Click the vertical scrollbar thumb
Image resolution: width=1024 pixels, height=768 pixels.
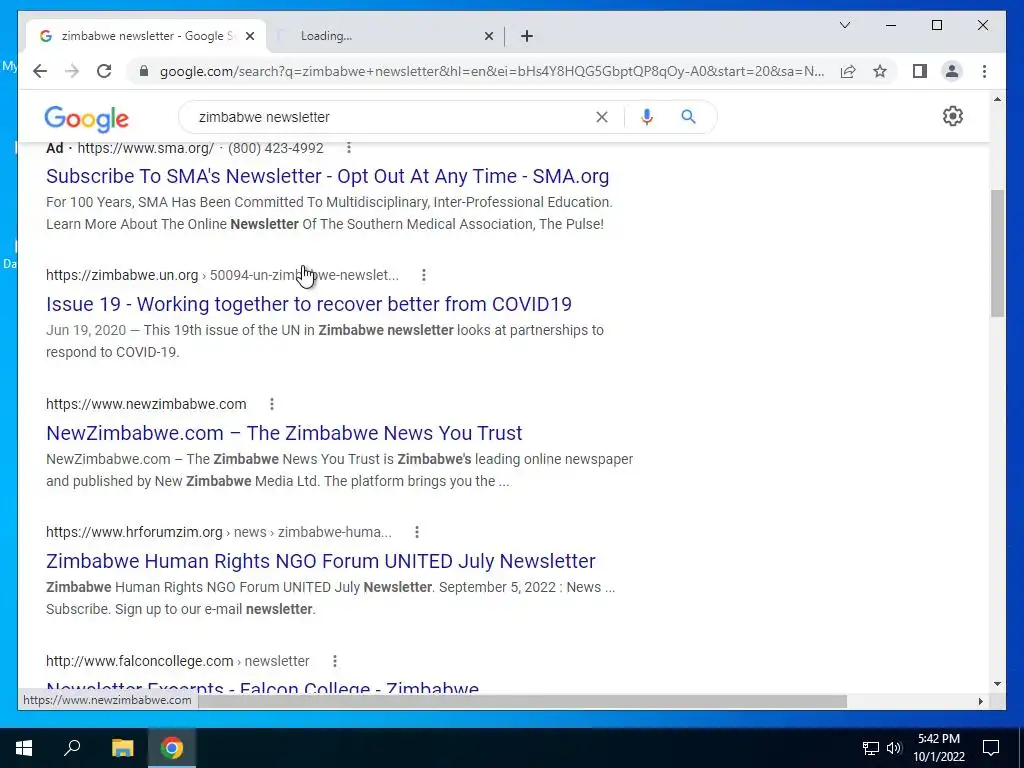tap(997, 253)
